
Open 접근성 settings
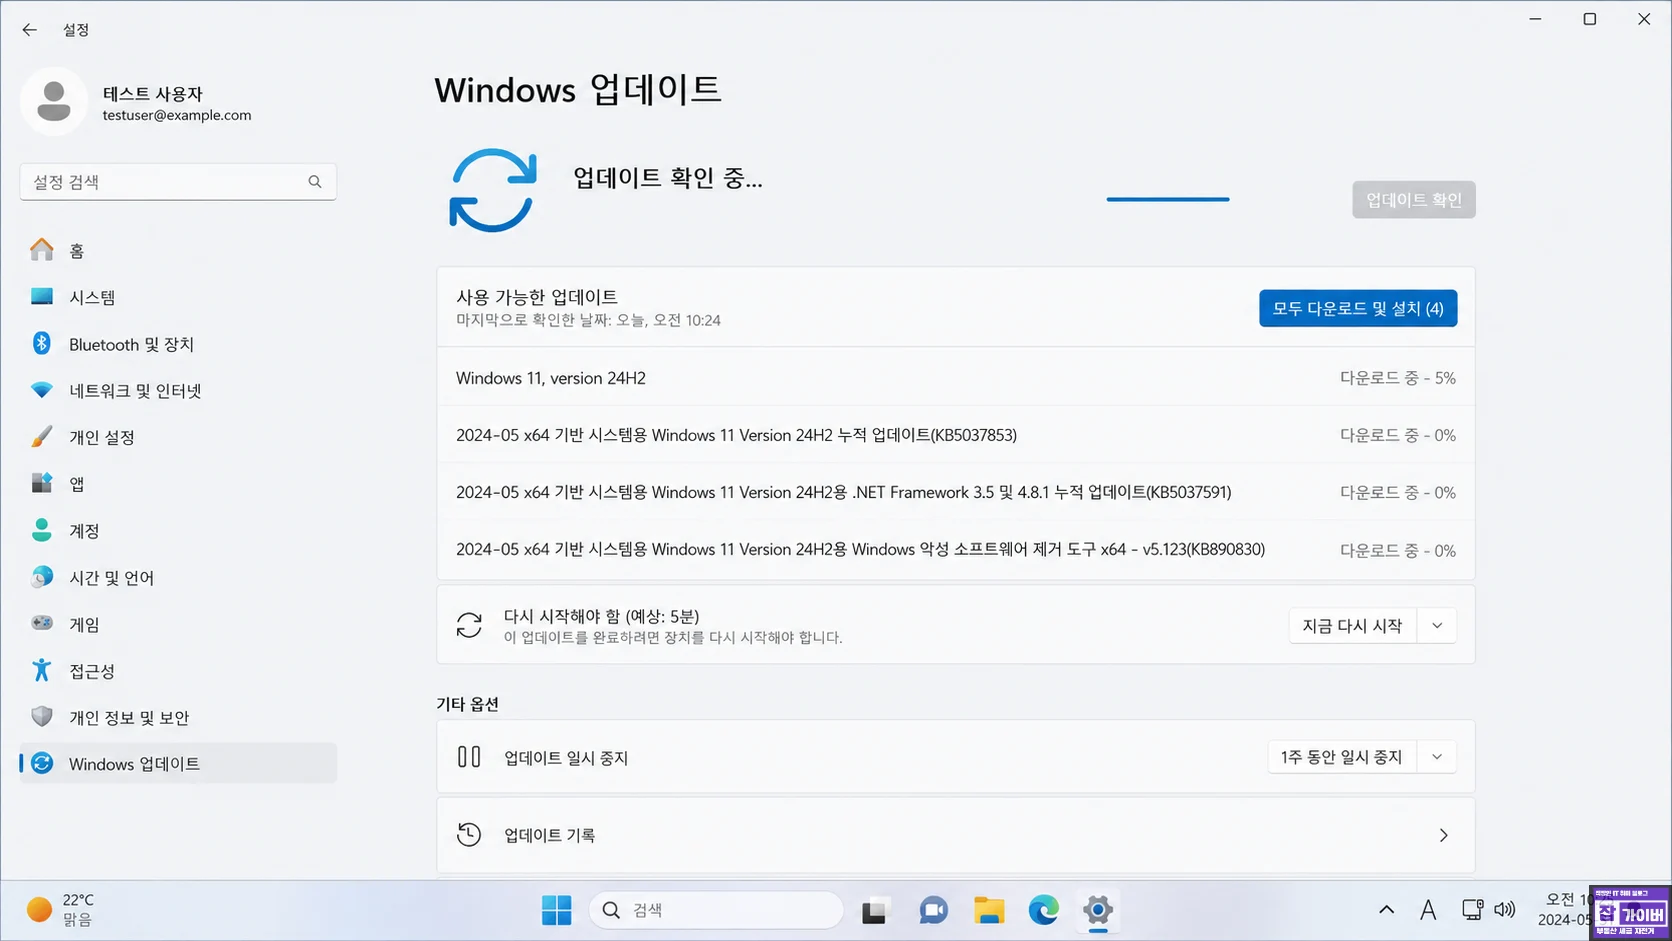click(x=178, y=671)
